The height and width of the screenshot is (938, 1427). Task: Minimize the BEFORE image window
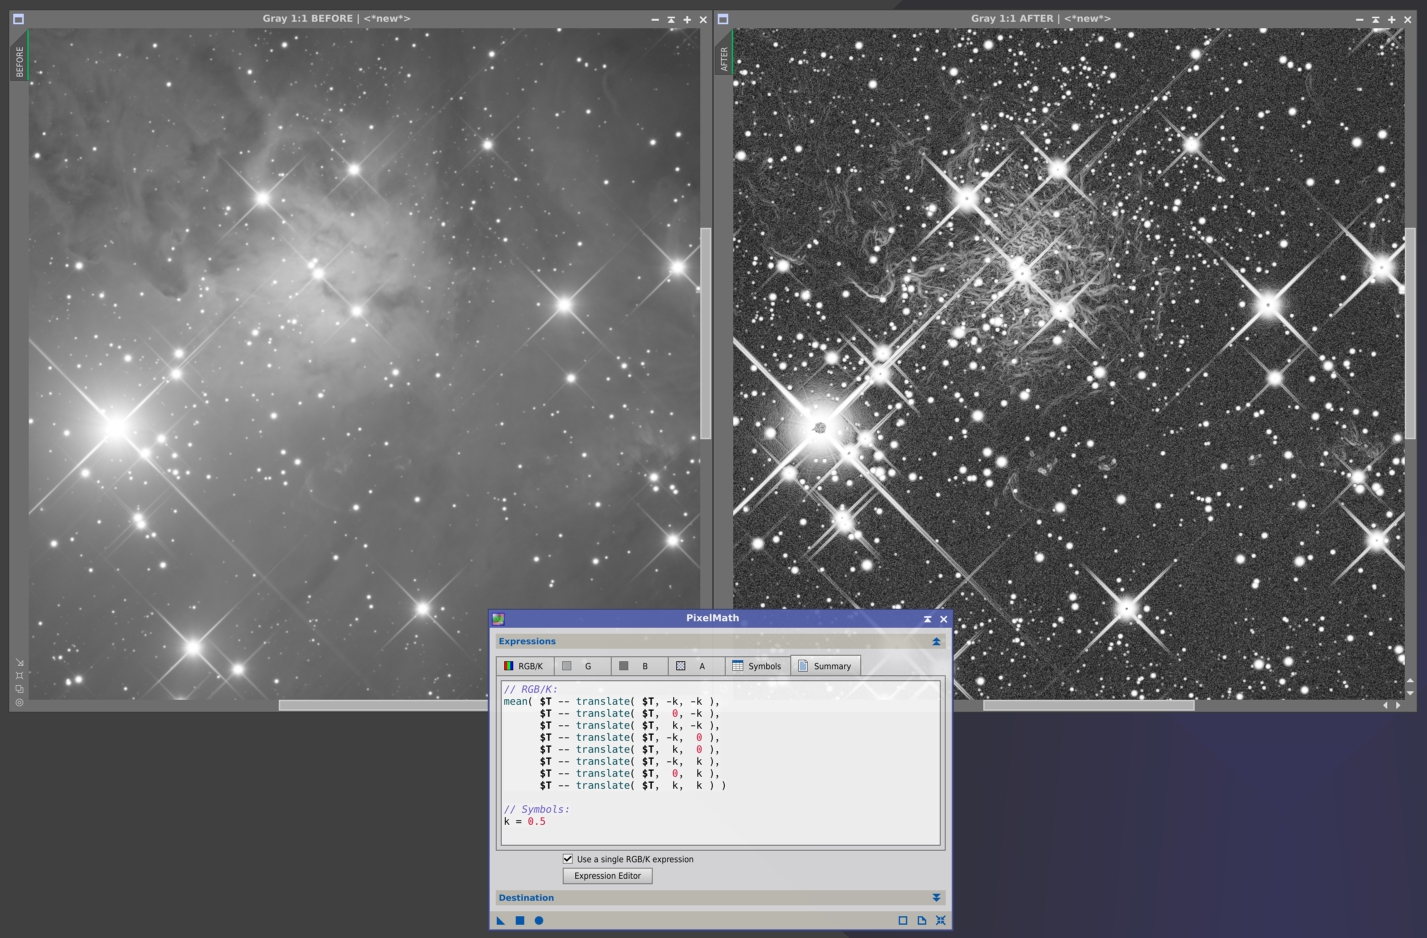tap(655, 19)
